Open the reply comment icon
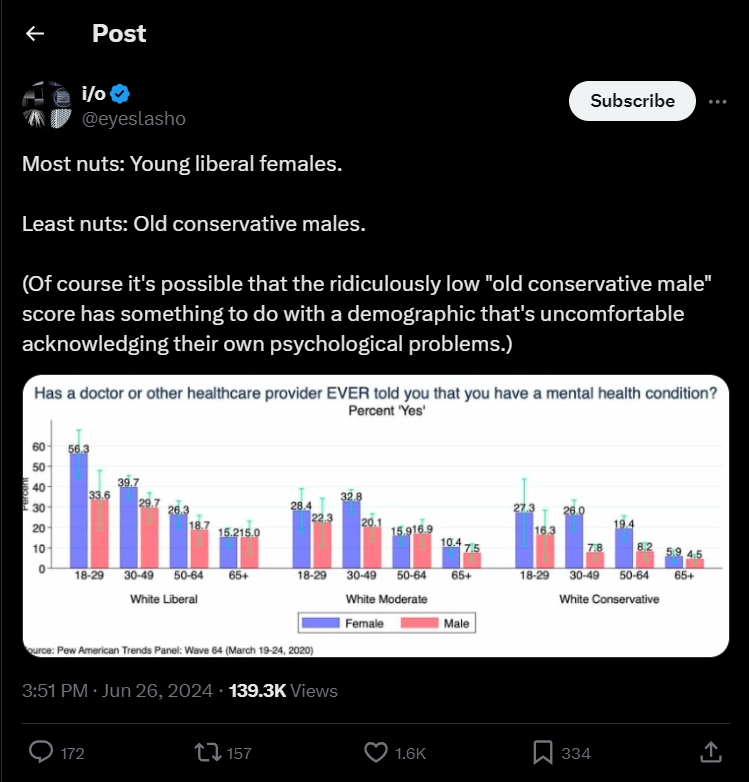This screenshot has width=749, height=782. click(x=41, y=752)
